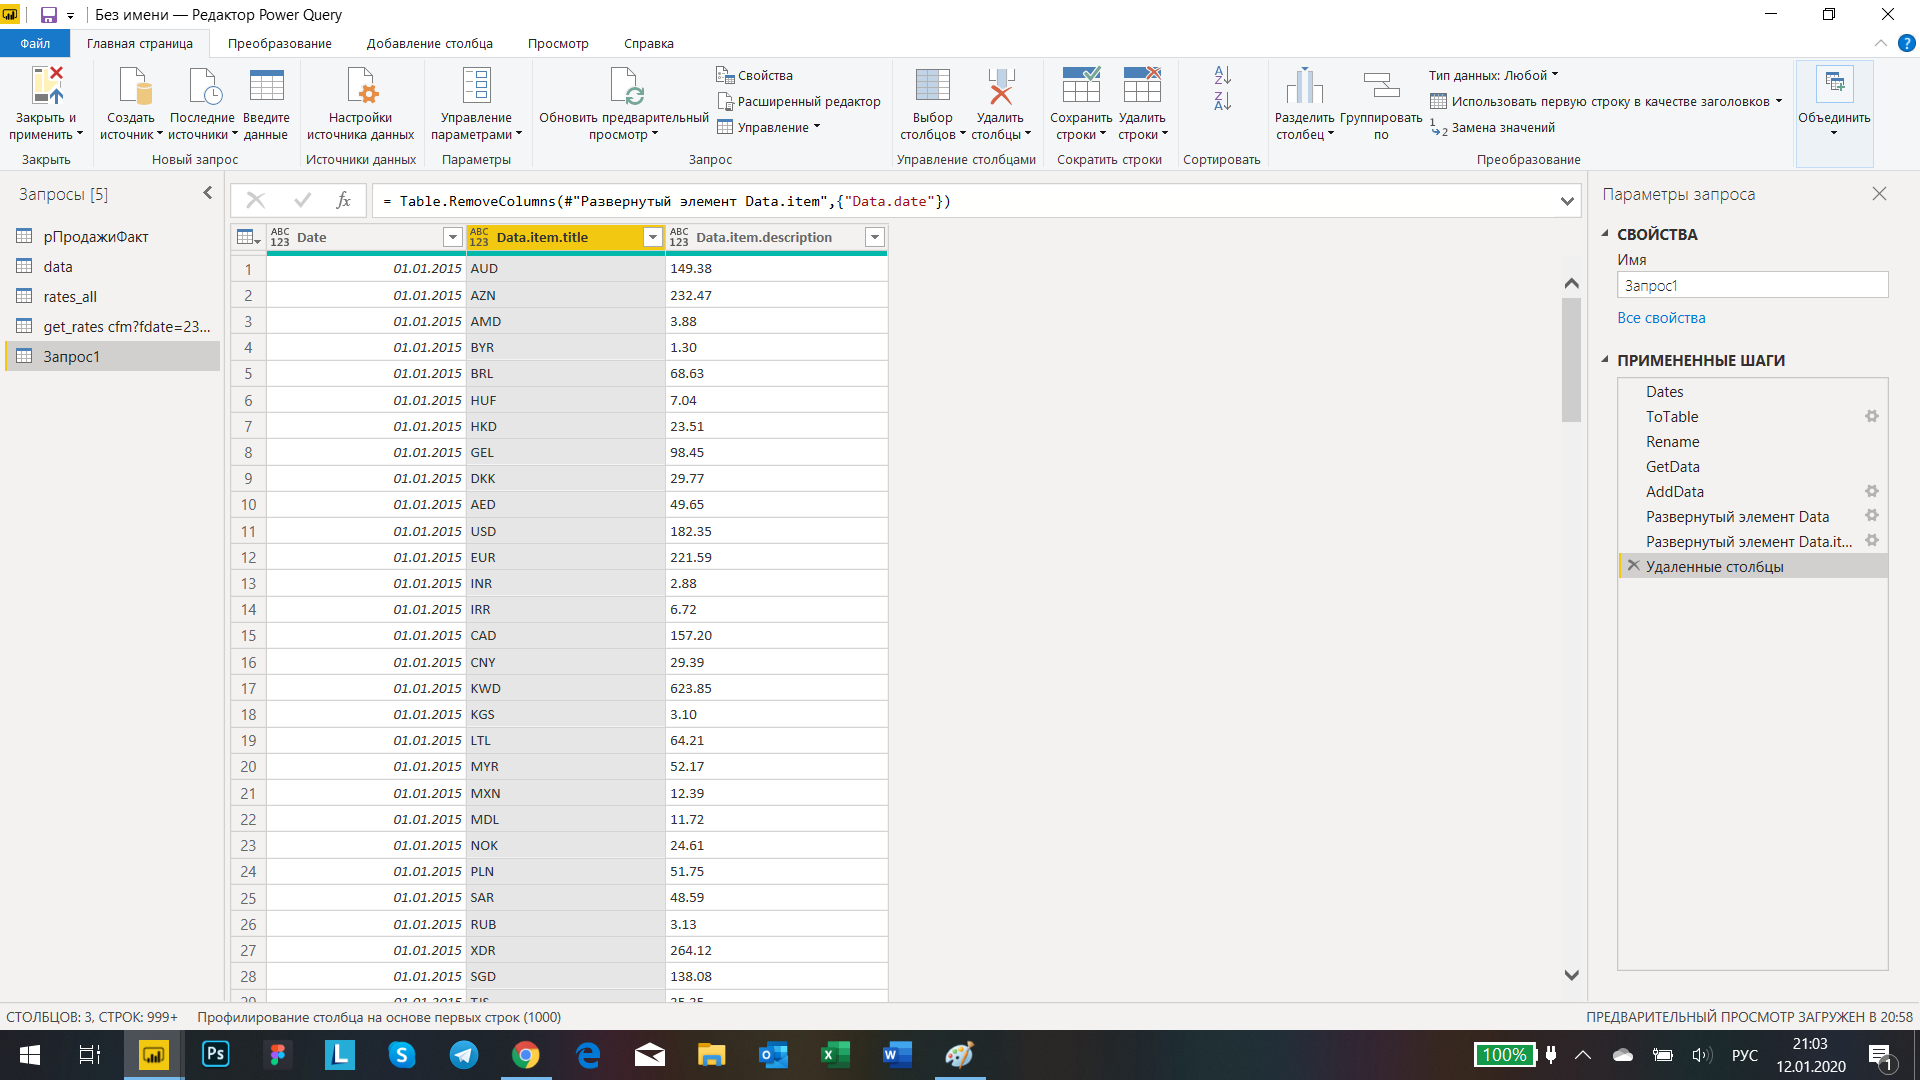Sort ascending with the A-Z icon
The width and height of the screenshot is (1920, 1080).
point(1222,75)
